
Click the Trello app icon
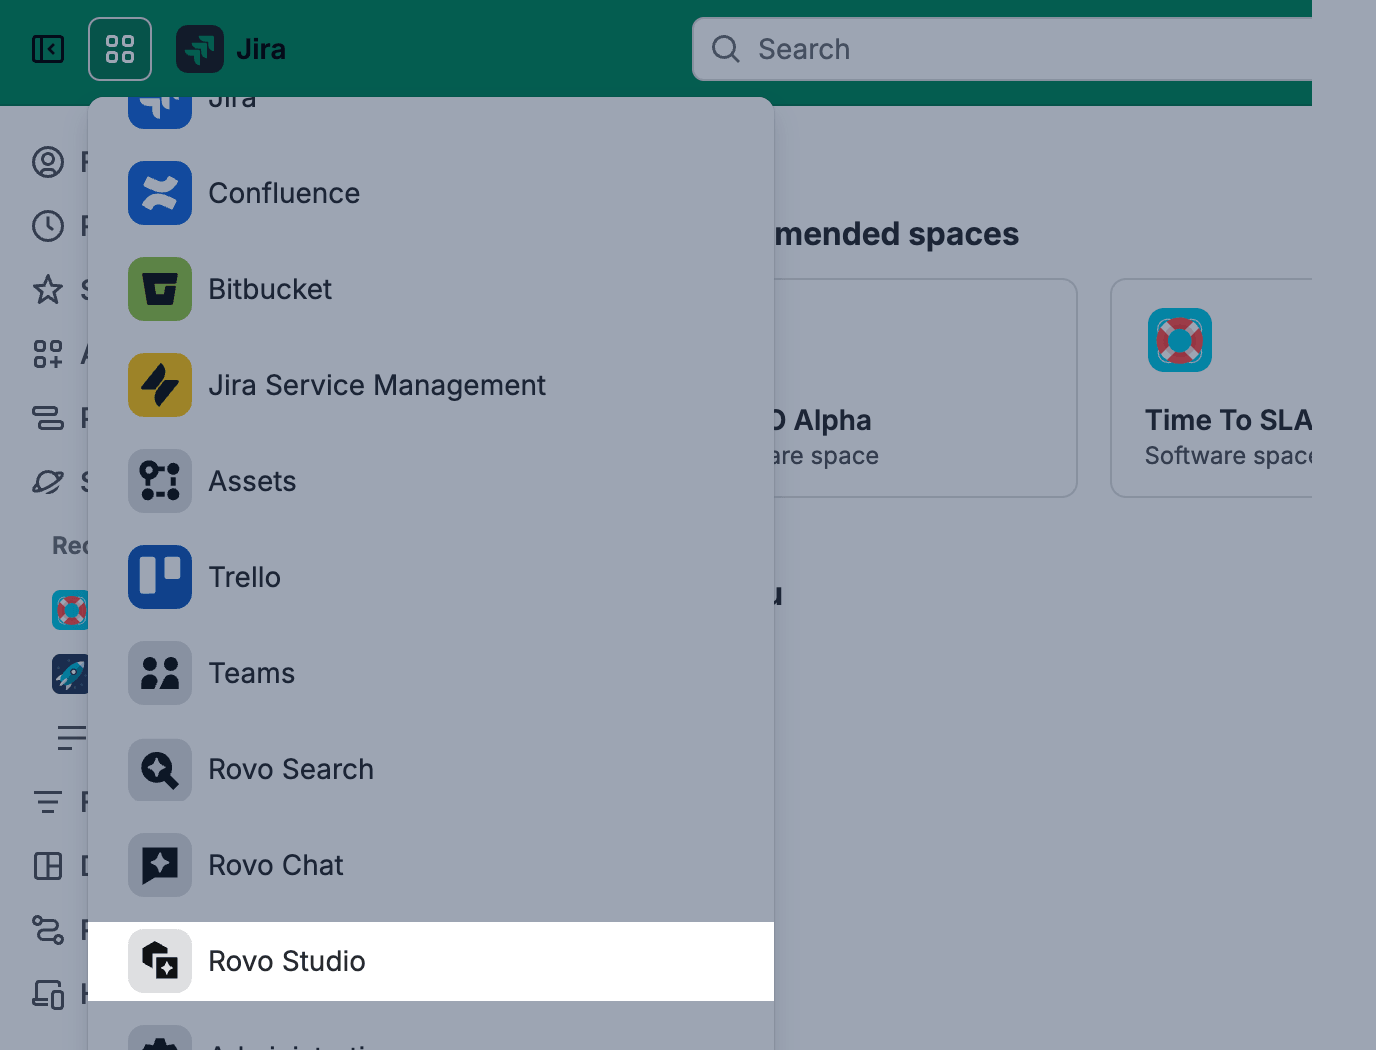[x=160, y=577]
